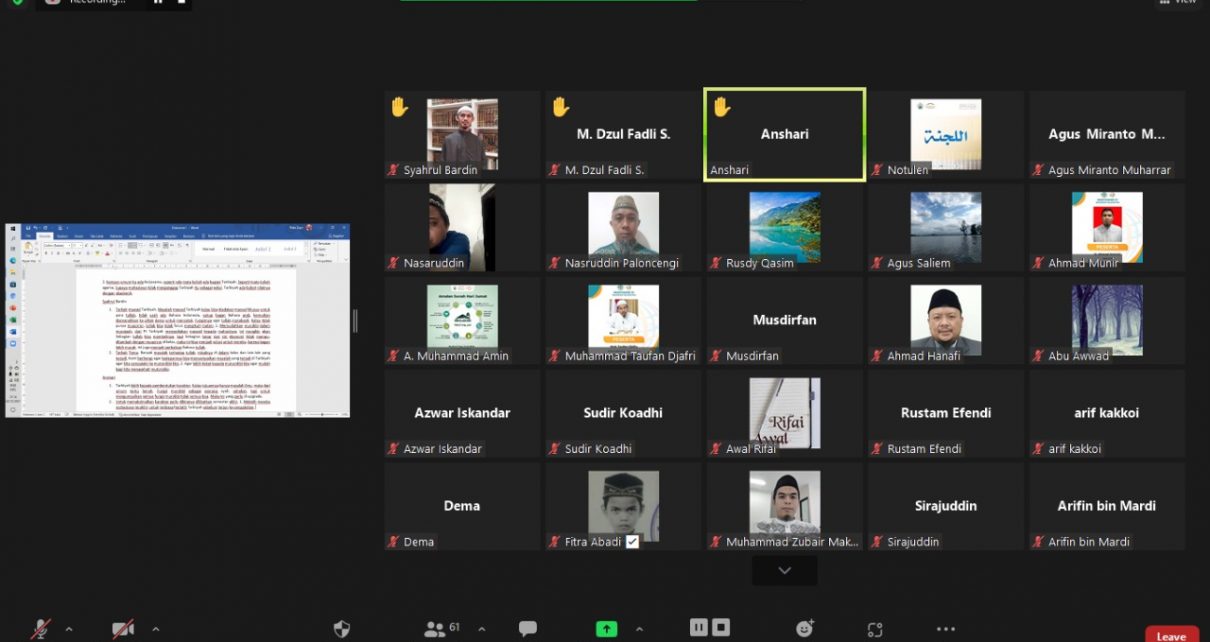This screenshot has height=642, width=1210.
Task: Select Anshari's highlighted video tile
Action: pyautogui.click(x=785, y=134)
